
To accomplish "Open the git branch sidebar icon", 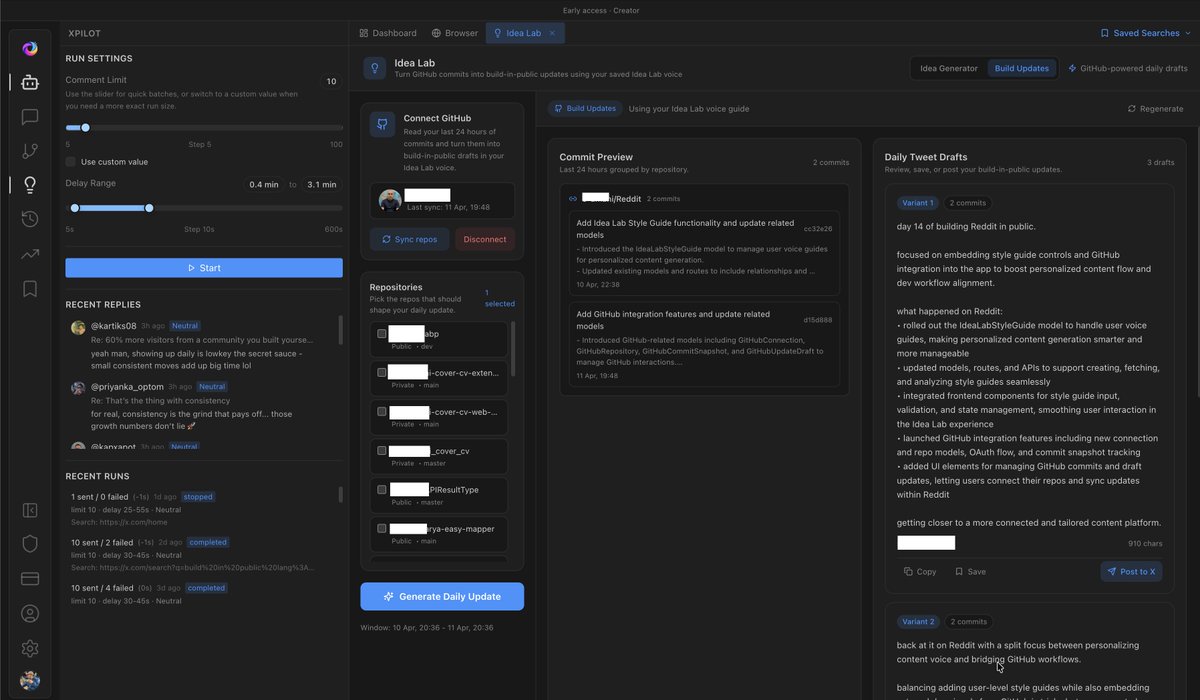I will (30, 151).
